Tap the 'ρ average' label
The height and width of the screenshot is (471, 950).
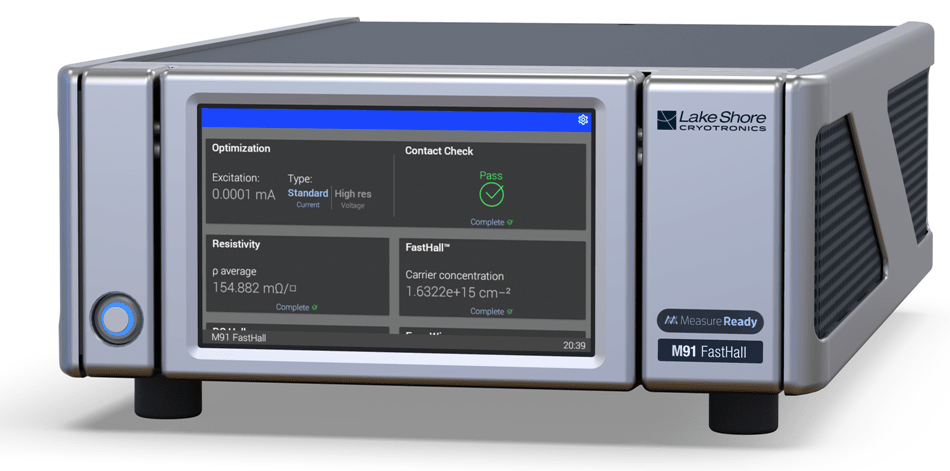(234, 272)
